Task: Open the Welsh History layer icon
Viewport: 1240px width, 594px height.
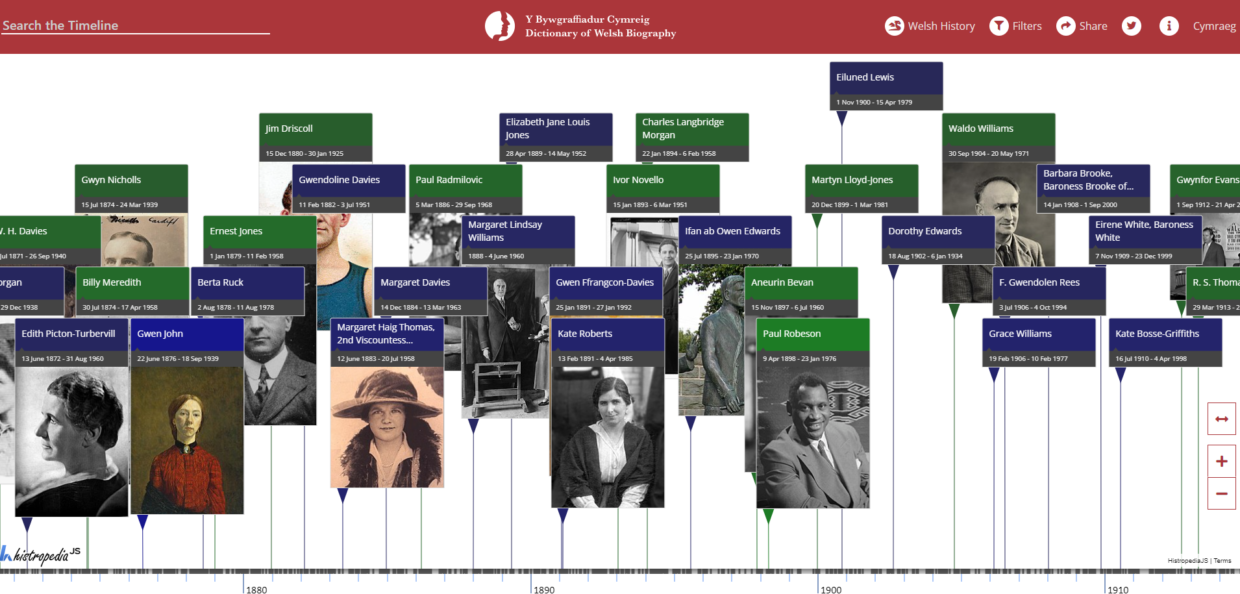Action: [894, 26]
